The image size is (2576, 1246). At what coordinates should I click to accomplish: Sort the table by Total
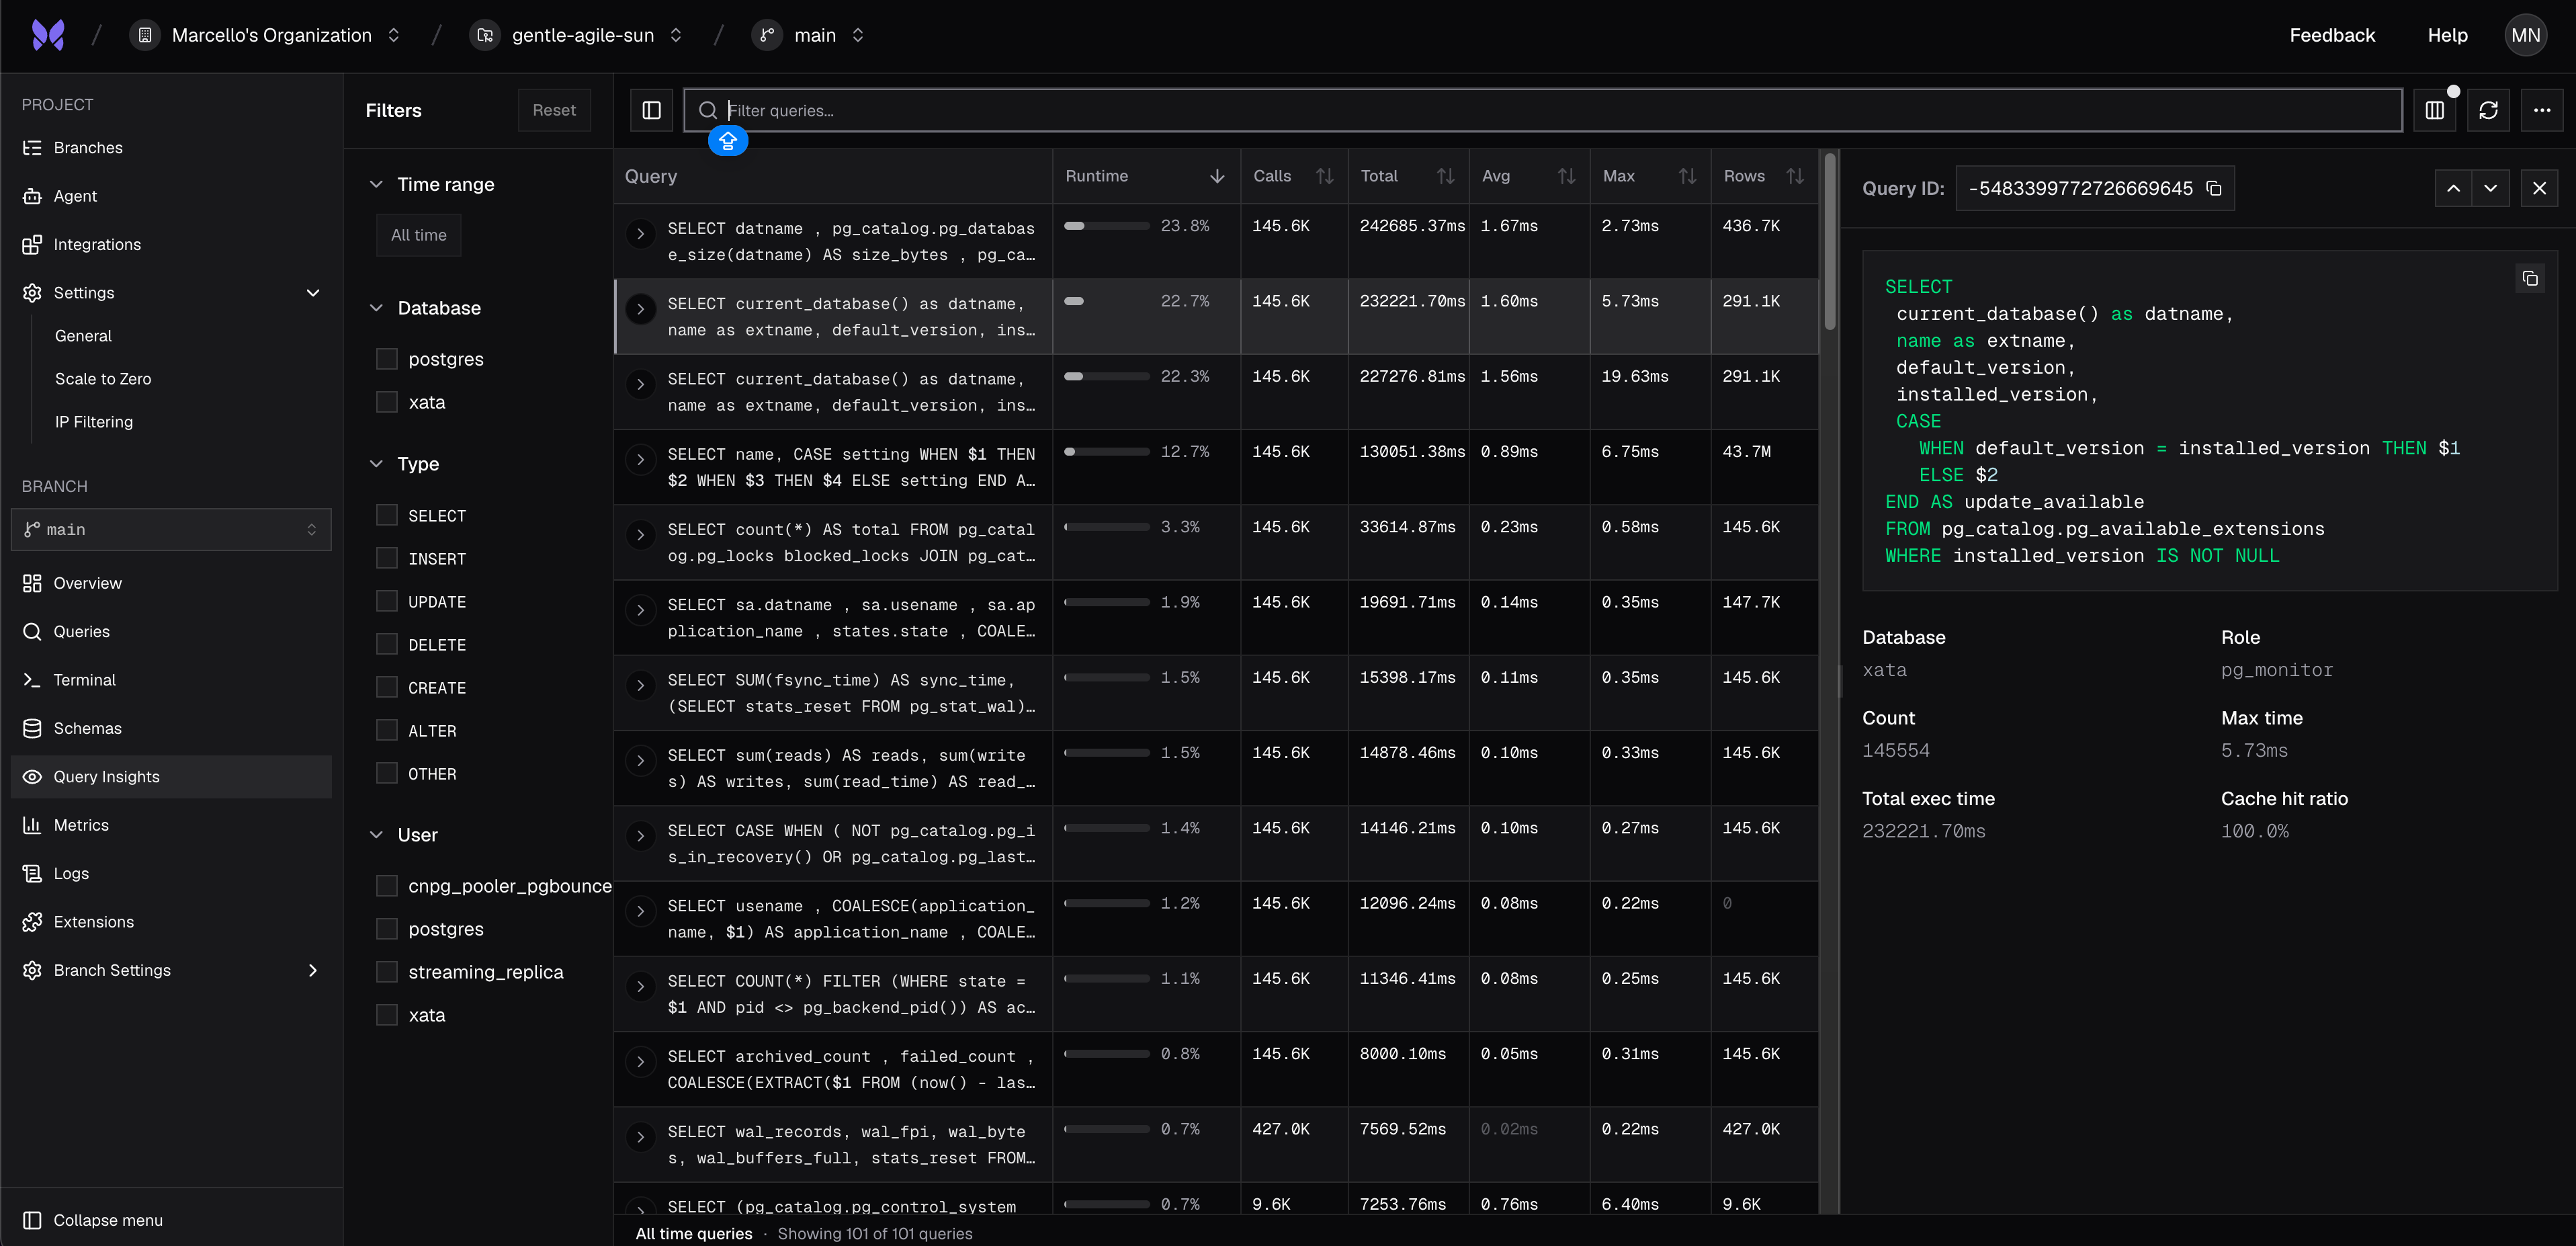[1445, 176]
